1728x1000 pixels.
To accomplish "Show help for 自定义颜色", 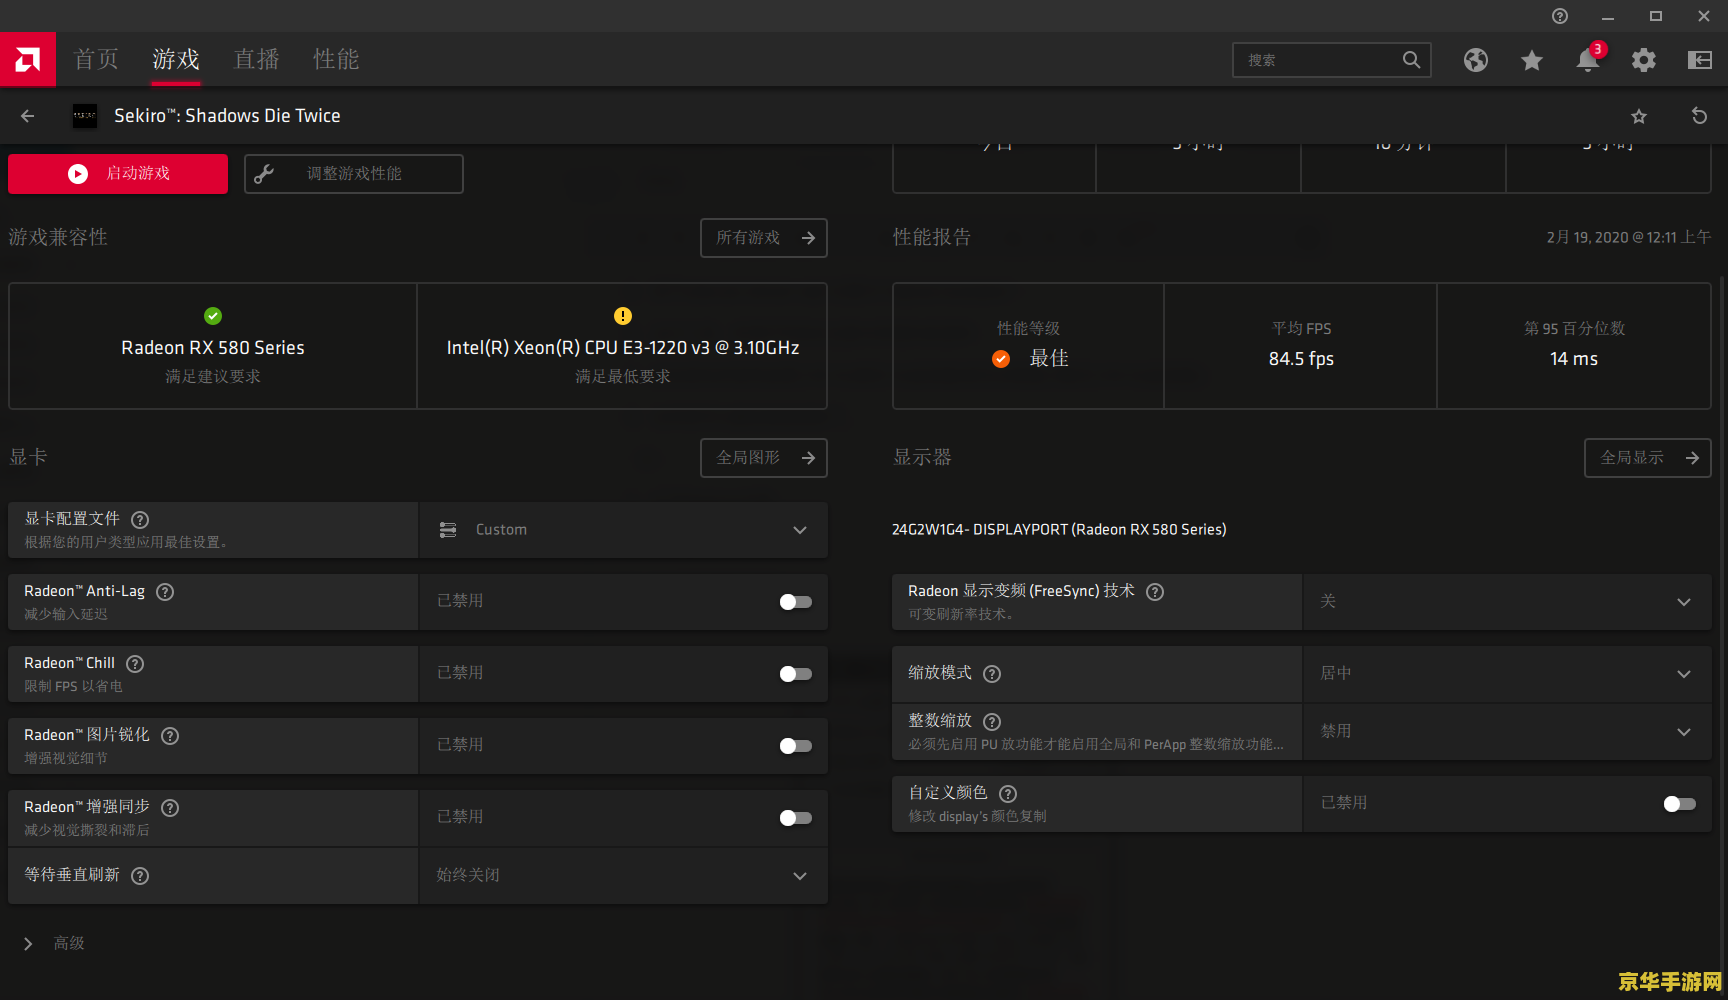I will pos(1008,793).
